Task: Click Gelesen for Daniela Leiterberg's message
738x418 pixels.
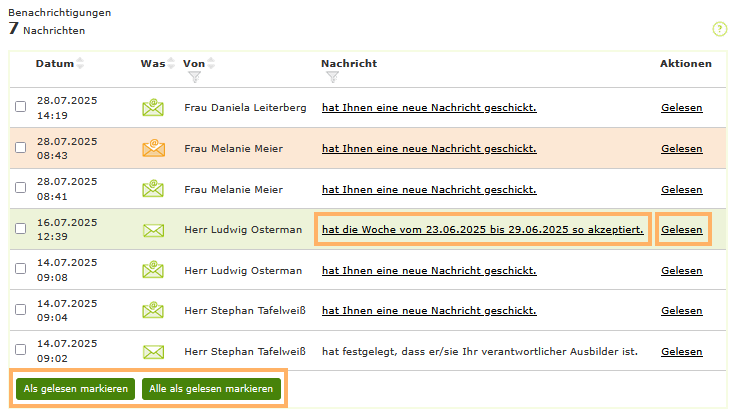Action: click(x=681, y=107)
